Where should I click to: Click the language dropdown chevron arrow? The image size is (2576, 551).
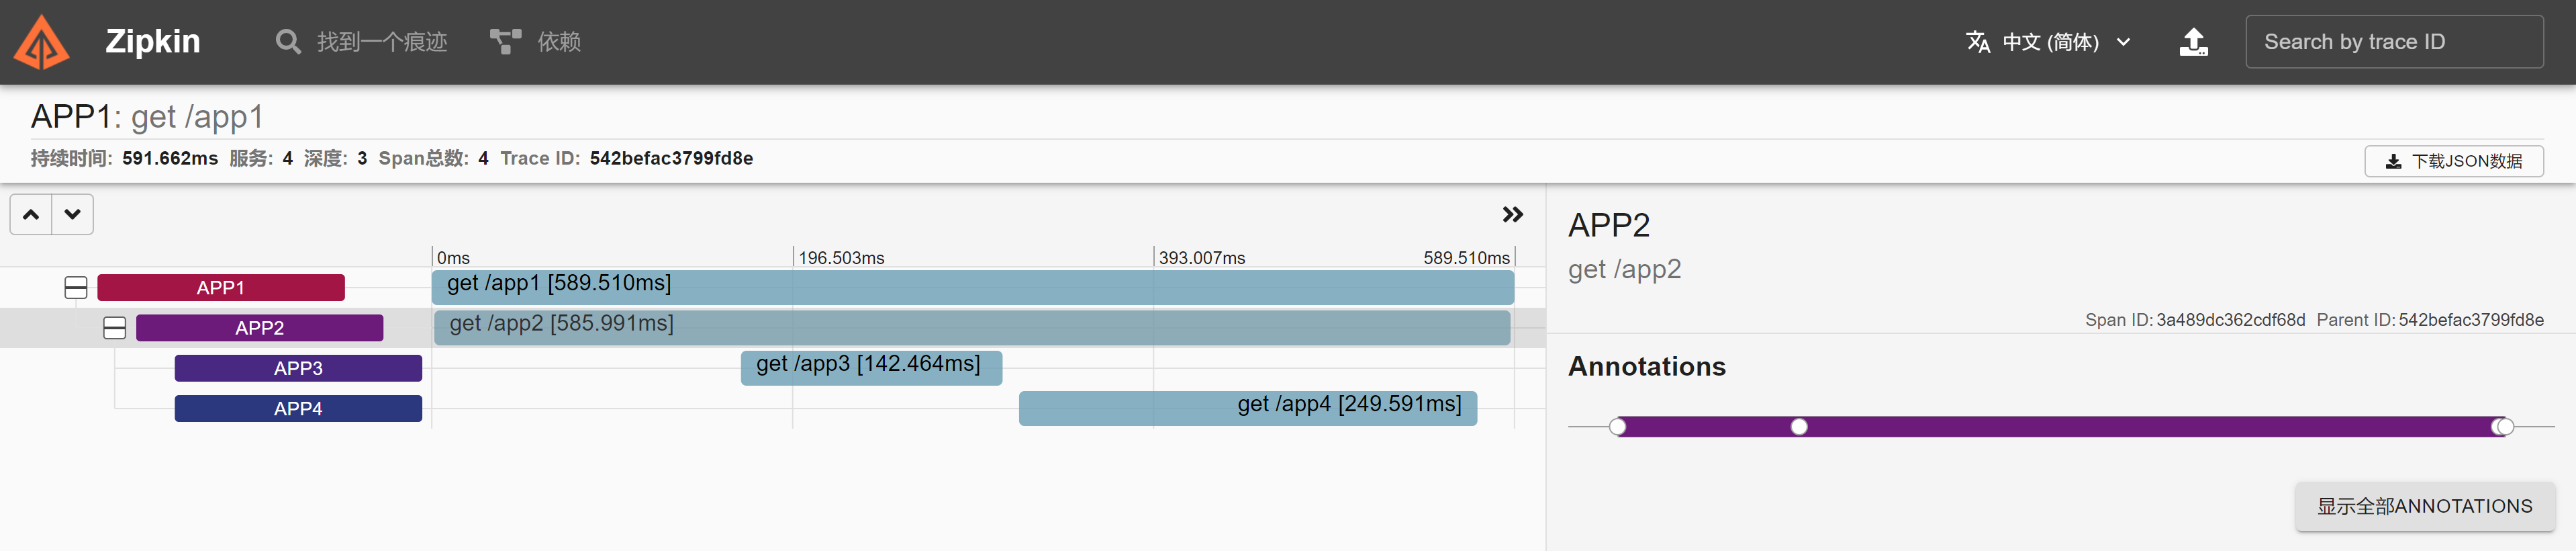pyautogui.click(x=2124, y=42)
